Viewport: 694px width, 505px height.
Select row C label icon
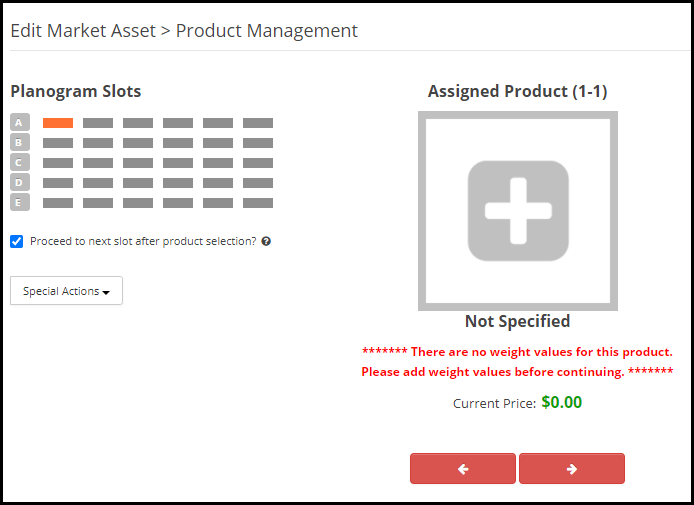(x=20, y=162)
